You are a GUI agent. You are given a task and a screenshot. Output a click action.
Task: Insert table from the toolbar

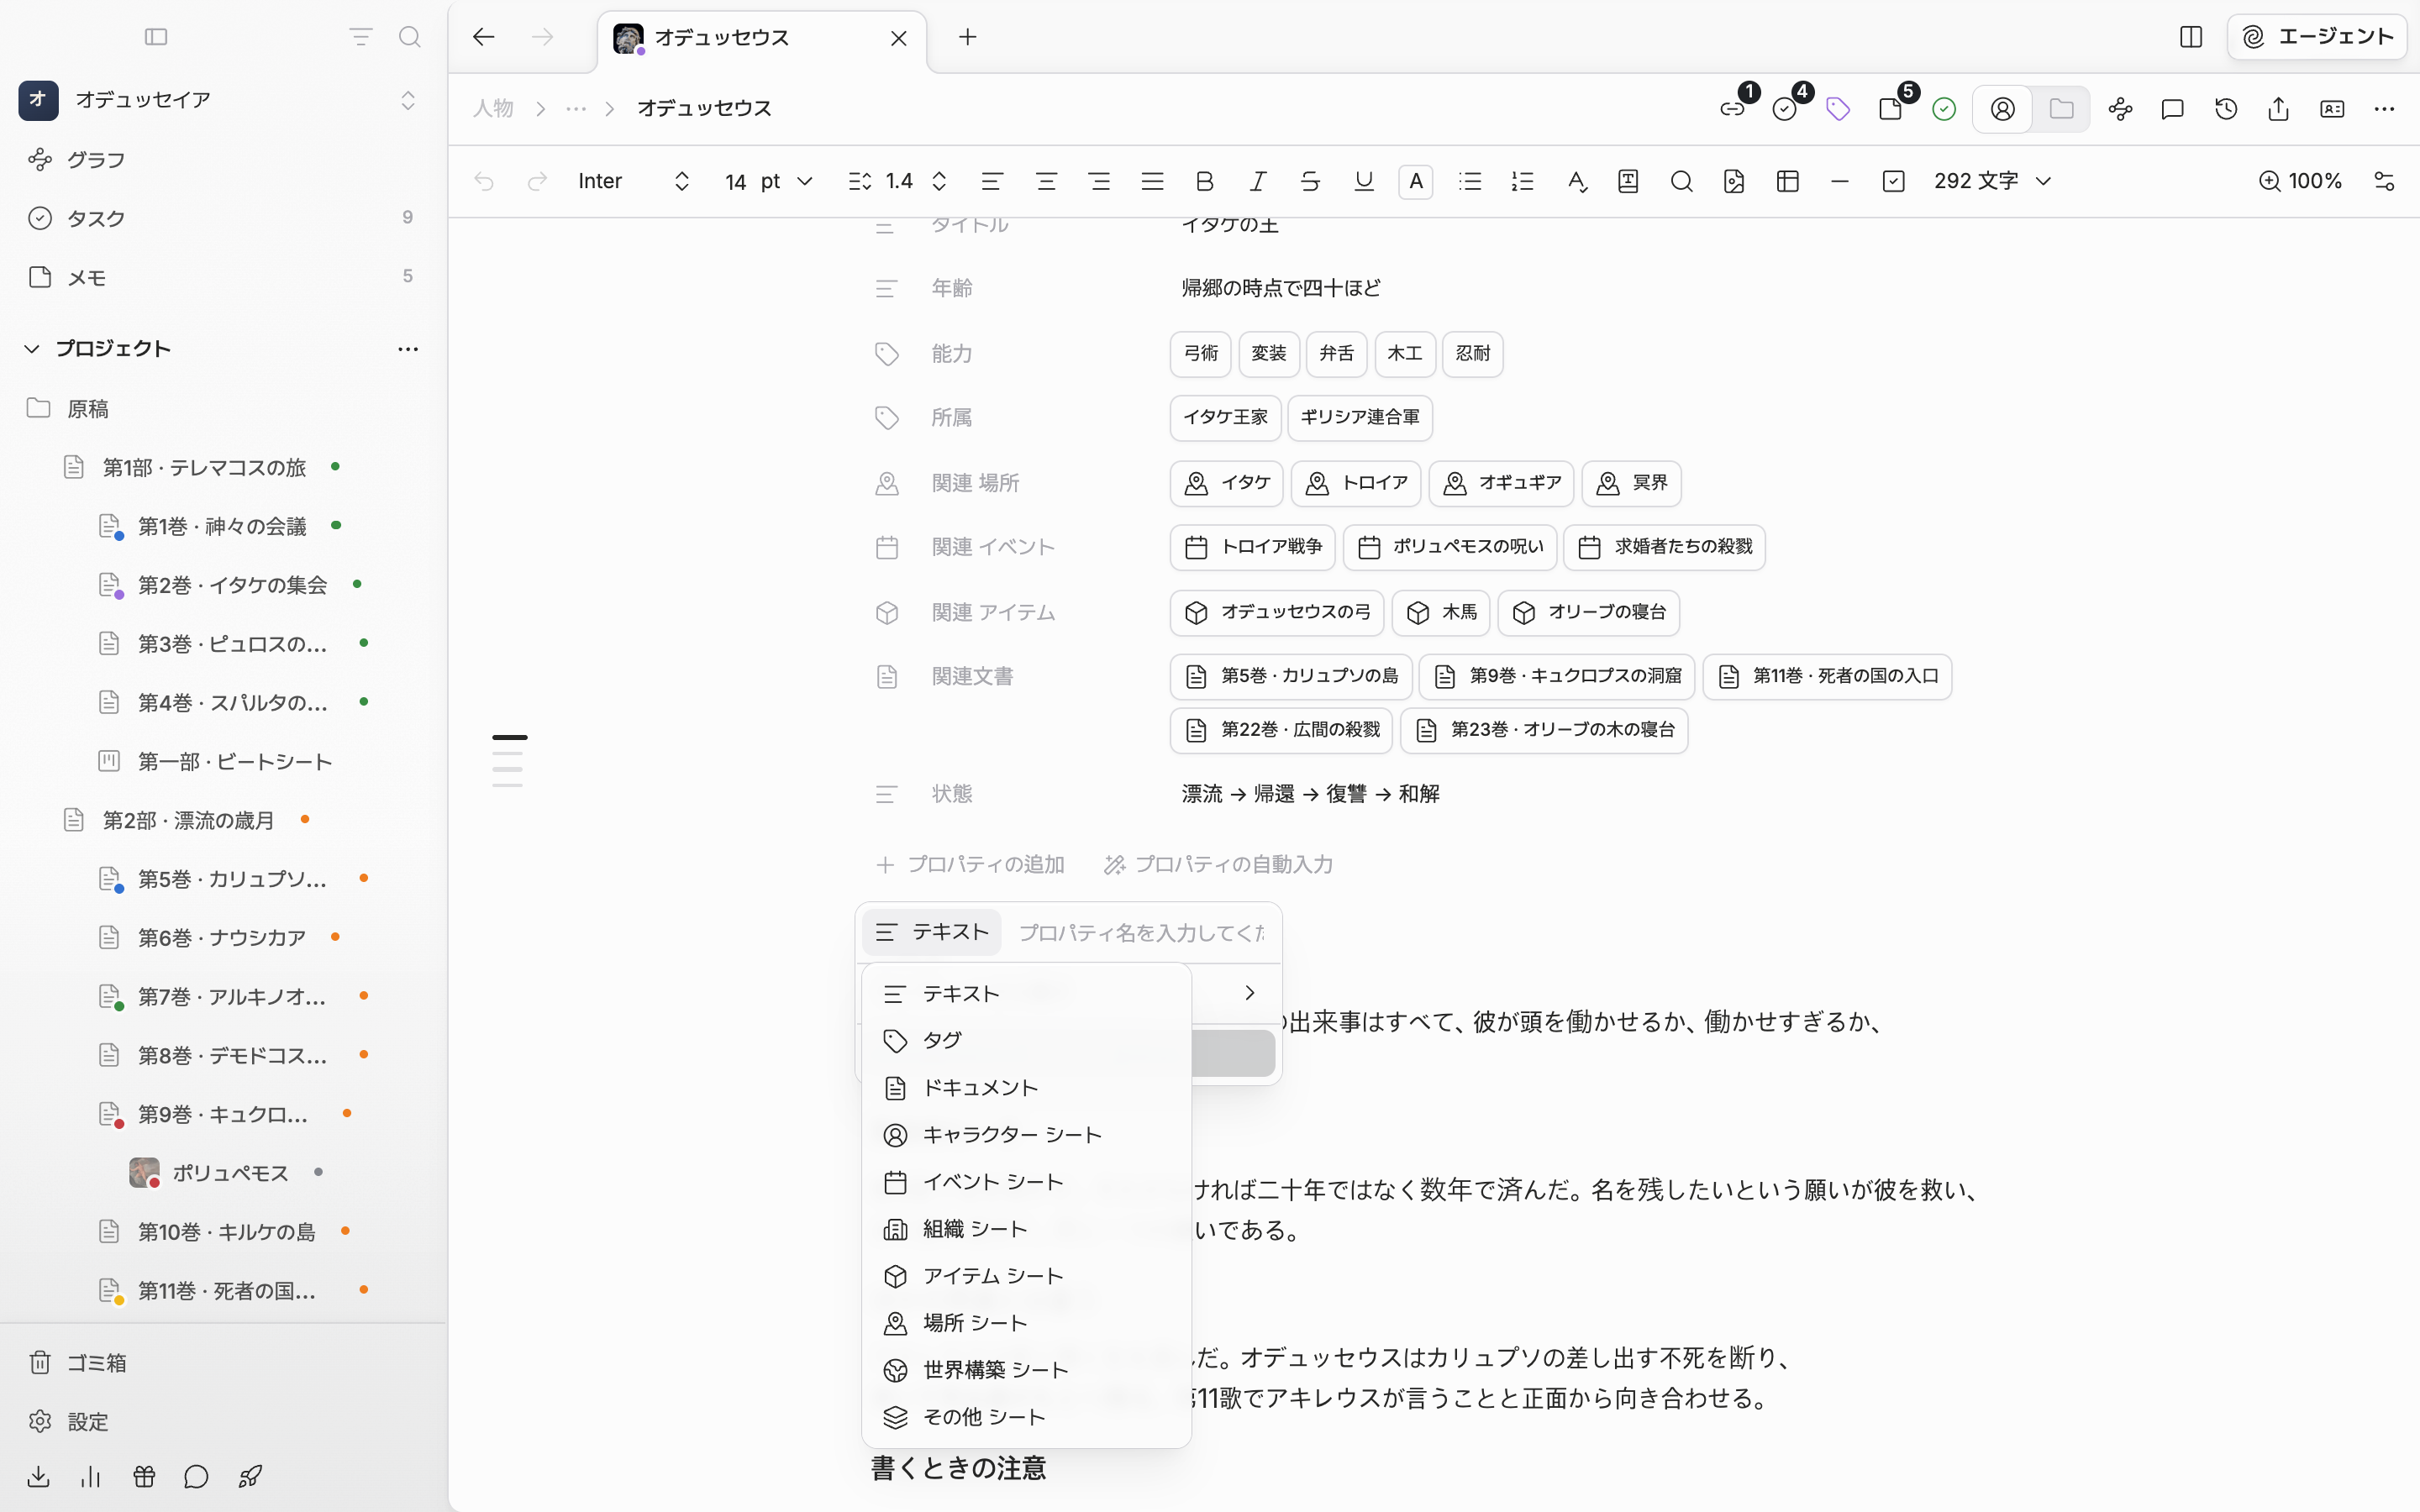1788,181
